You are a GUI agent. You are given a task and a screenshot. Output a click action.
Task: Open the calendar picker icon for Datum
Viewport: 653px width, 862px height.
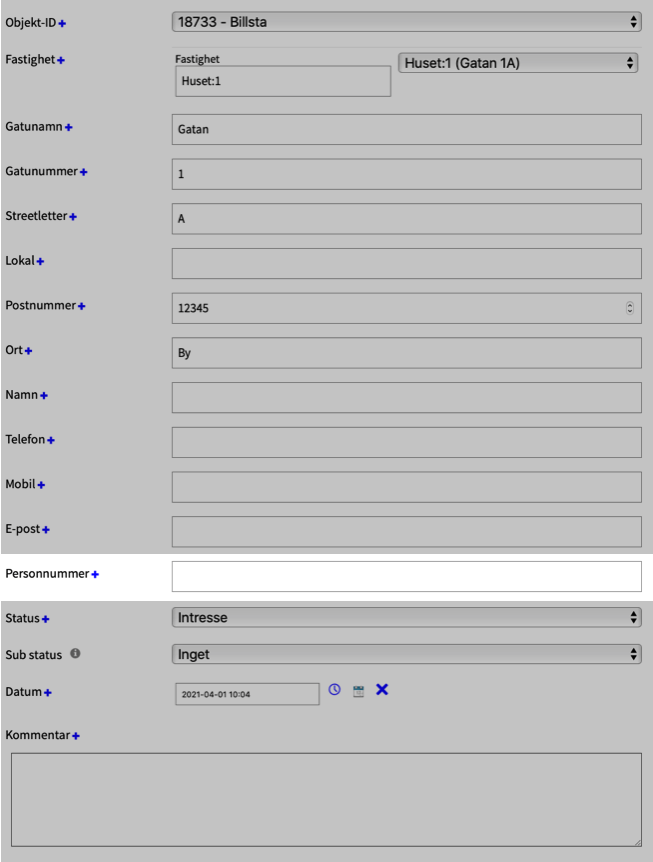(358, 691)
